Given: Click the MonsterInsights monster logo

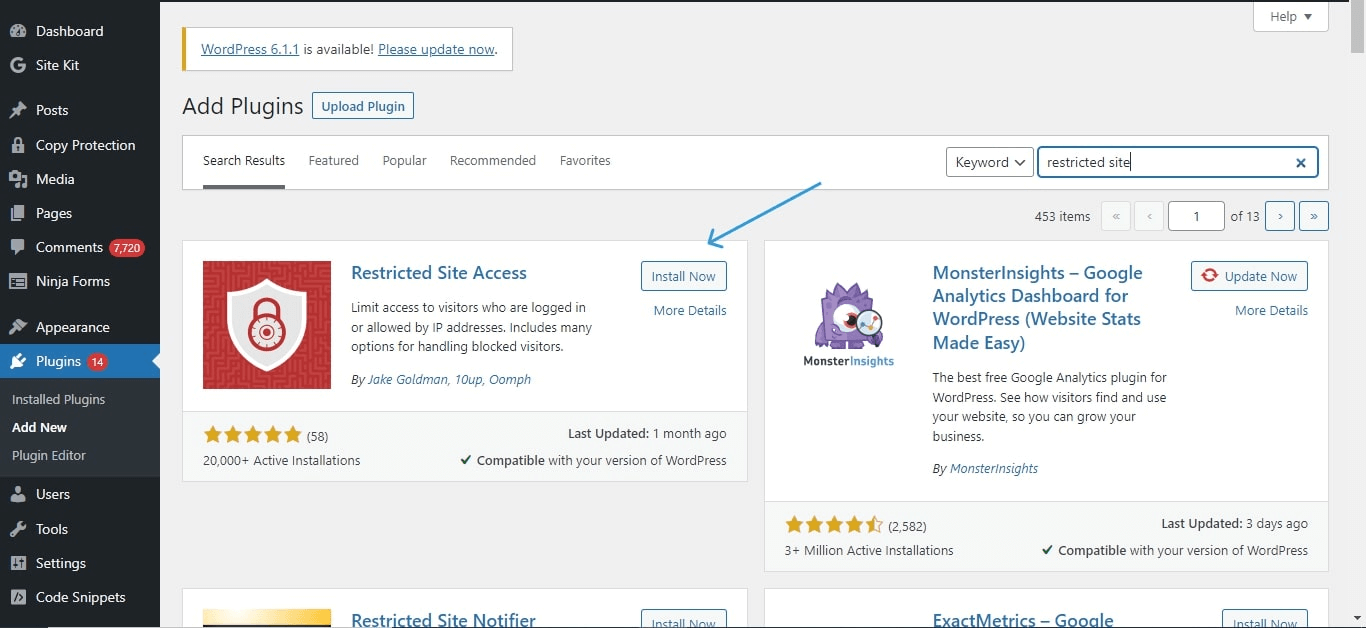Looking at the screenshot, I should pos(848,325).
